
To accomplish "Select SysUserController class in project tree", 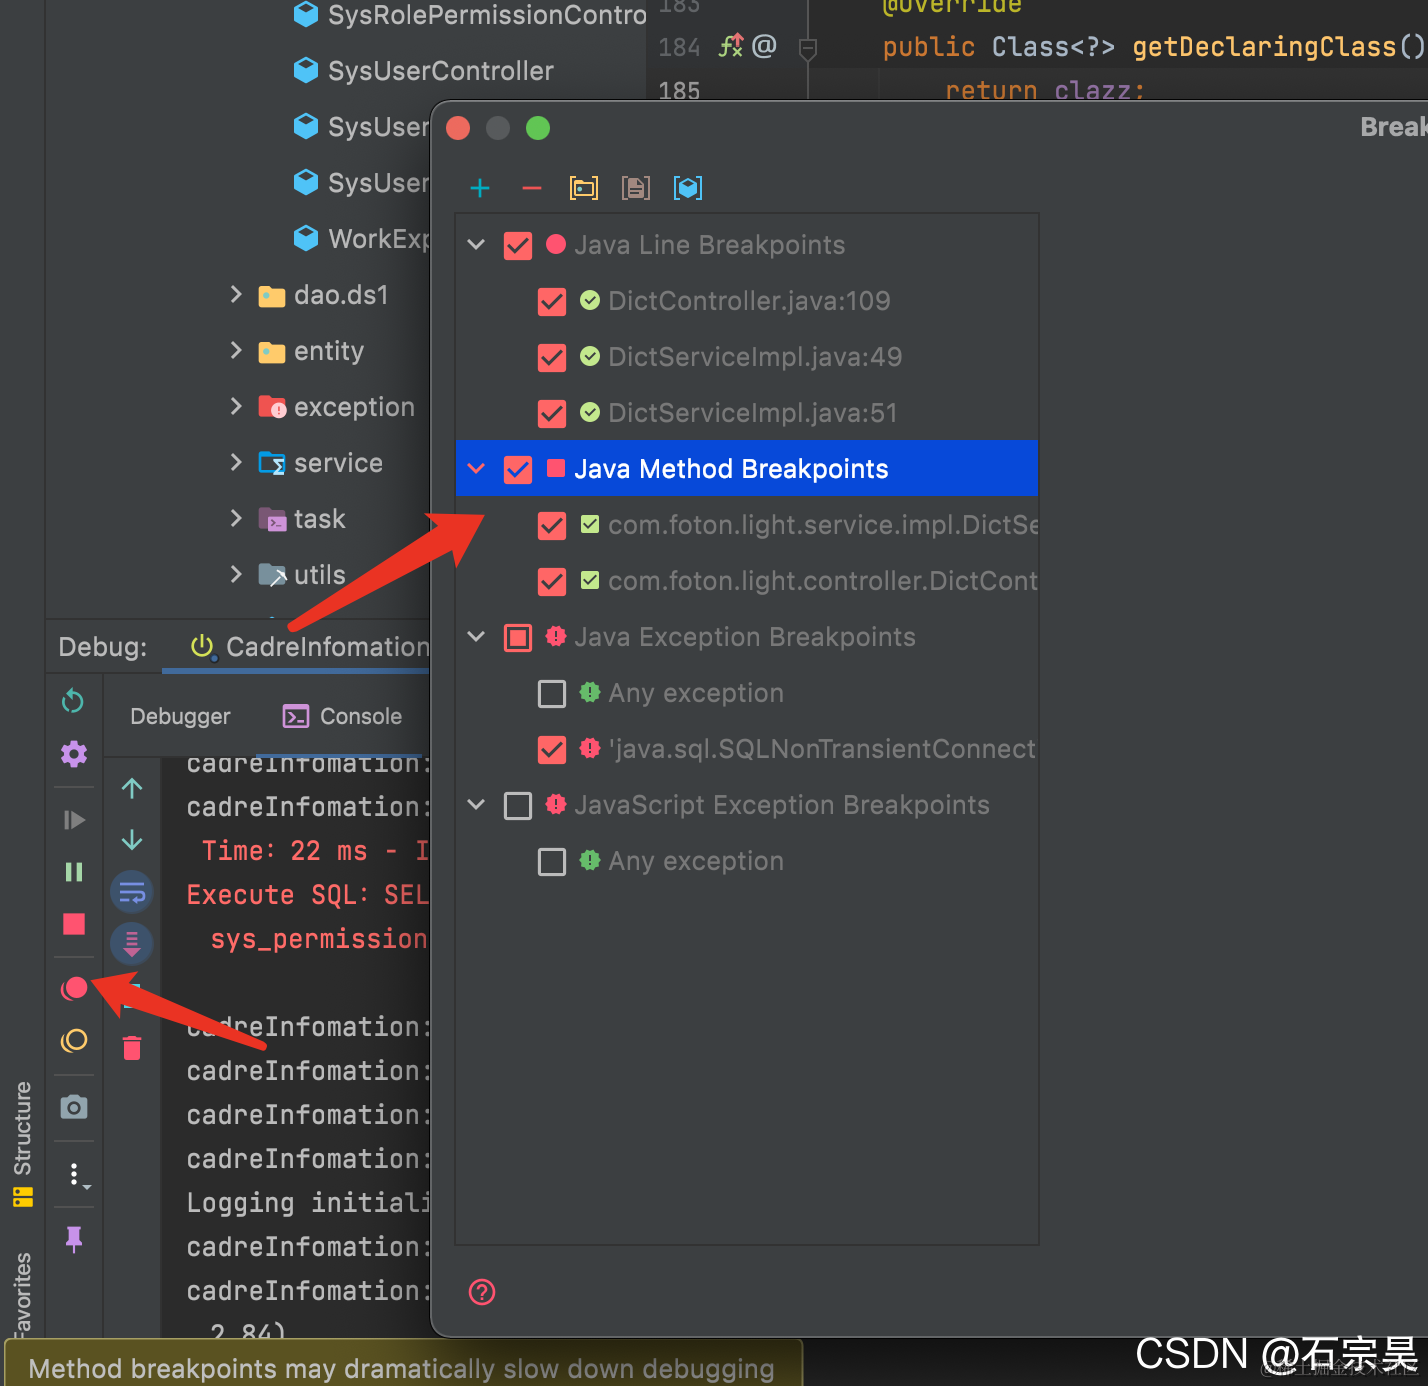I will click(423, 71).
